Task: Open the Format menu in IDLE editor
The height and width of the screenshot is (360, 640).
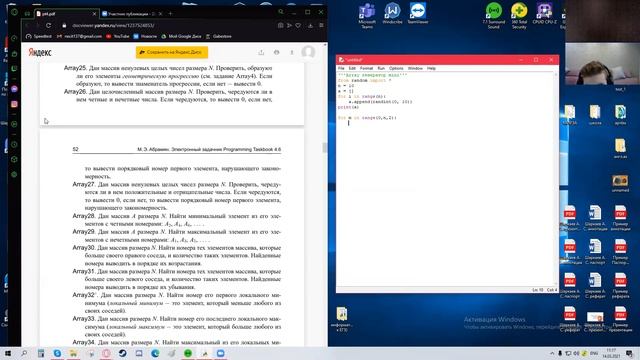Action: pyautogui.click(x=367, y=68)
